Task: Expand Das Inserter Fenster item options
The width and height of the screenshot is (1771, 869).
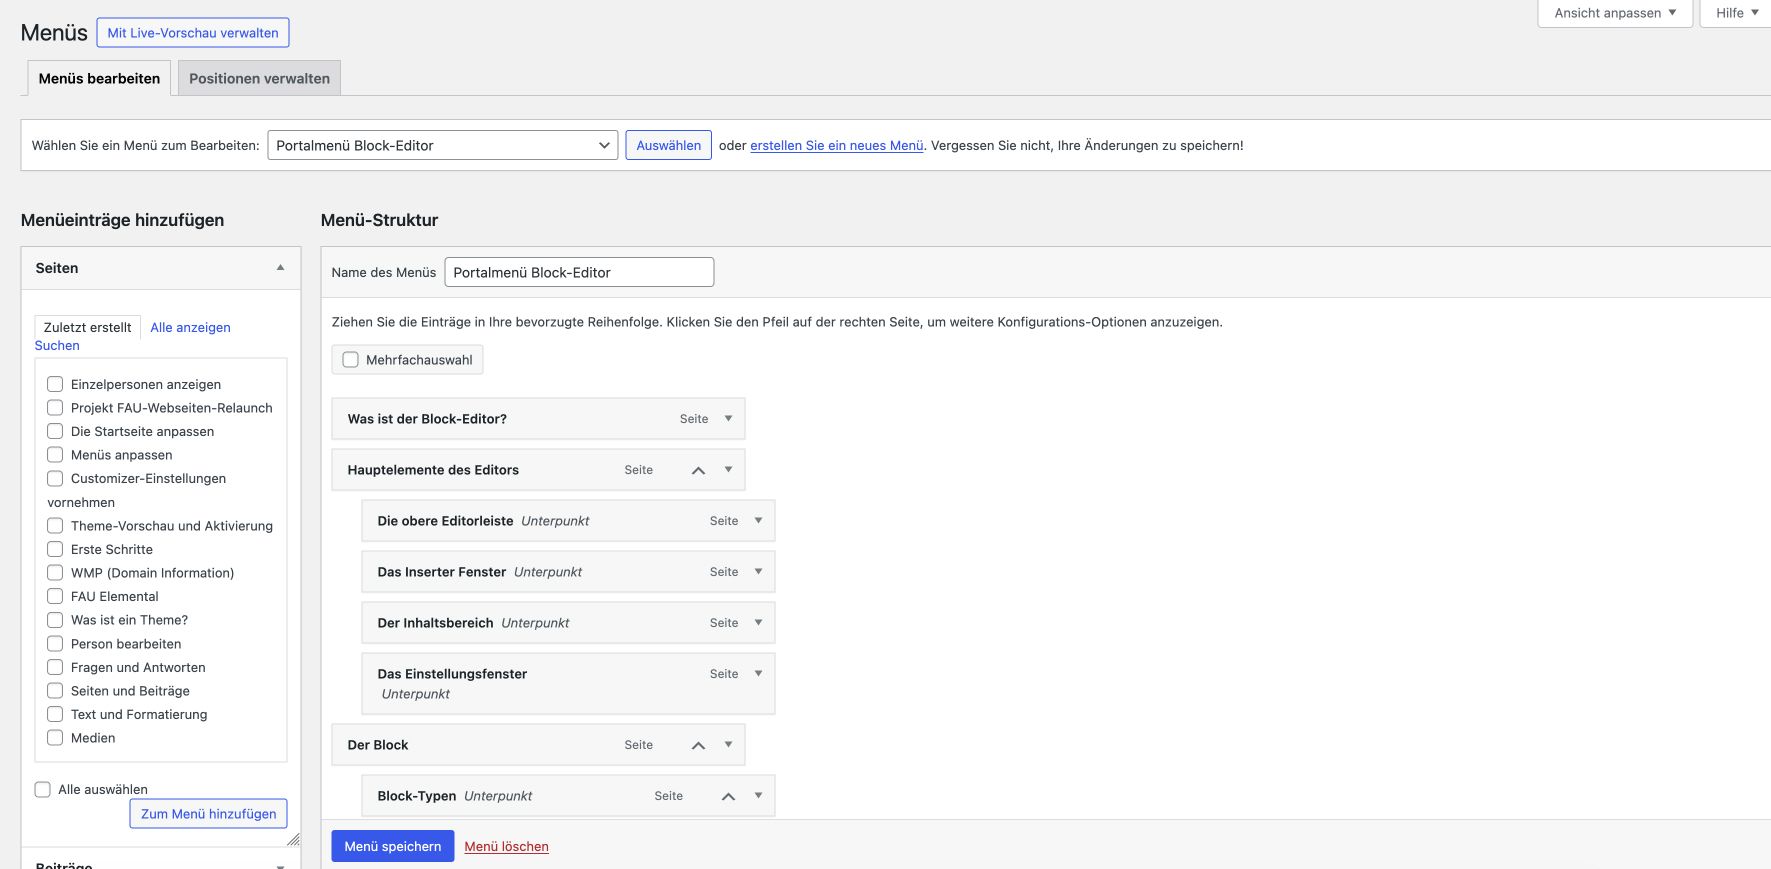Action: (x=758, y=572)
